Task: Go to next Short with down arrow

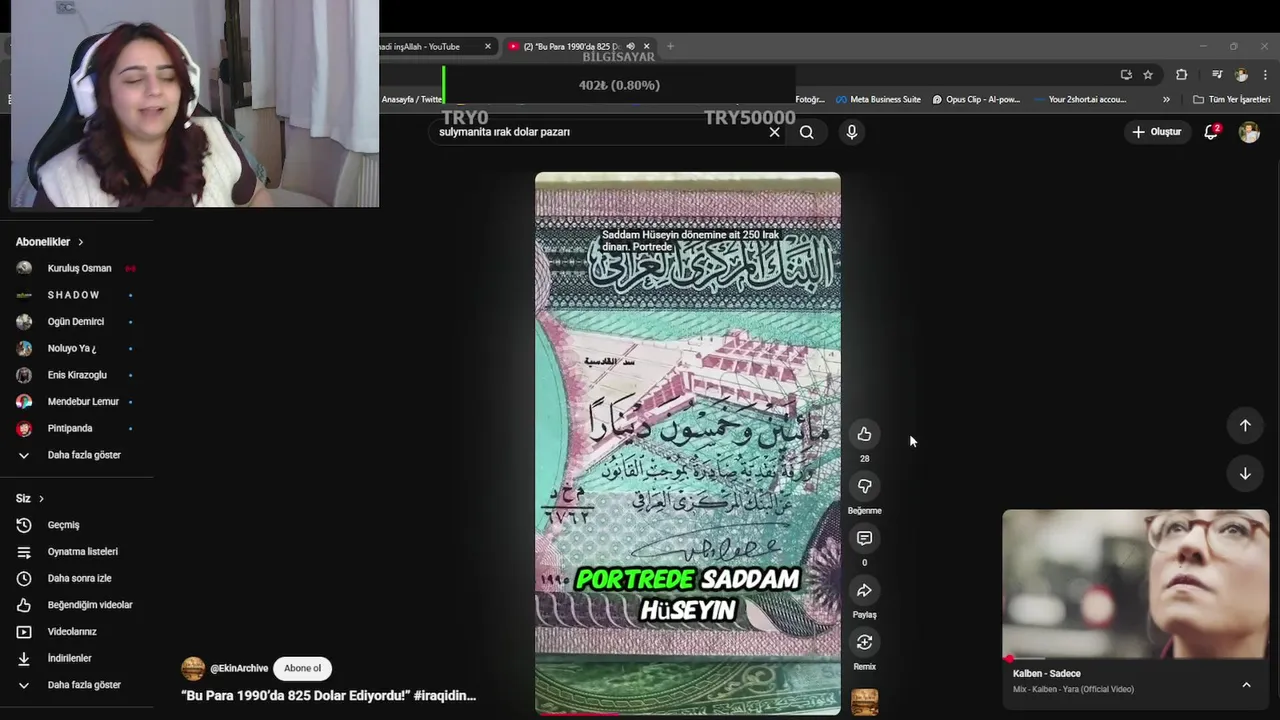Action: pos(1245,474)
